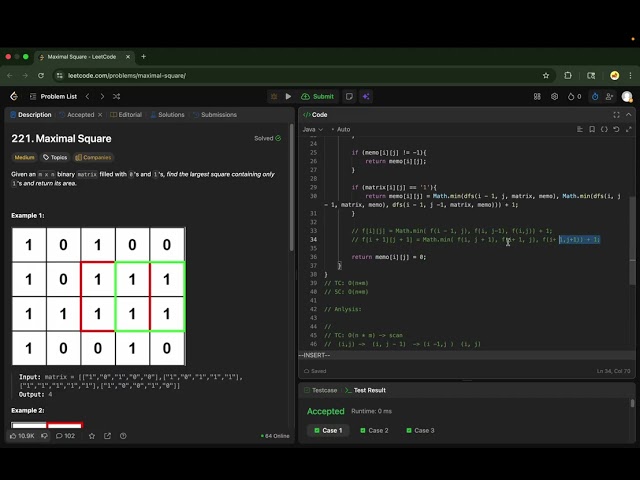Run the code with play button

tap(289, 96)
